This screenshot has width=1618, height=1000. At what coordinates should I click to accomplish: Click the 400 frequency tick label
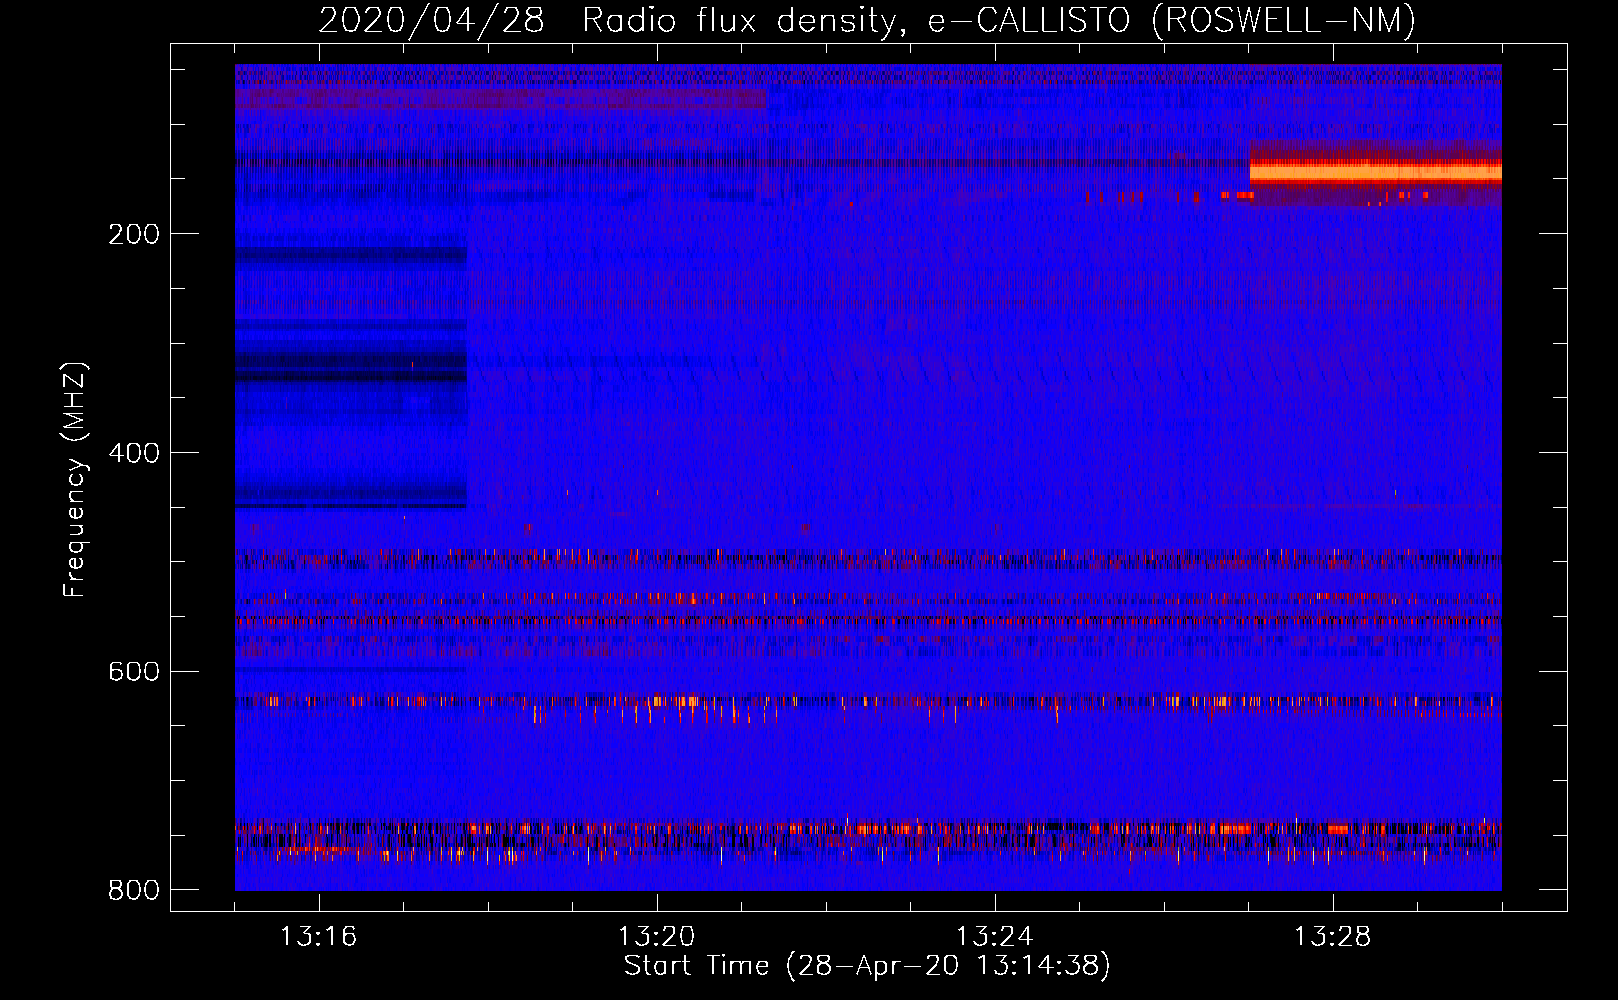pyautogui.click(x=134, y=453)
